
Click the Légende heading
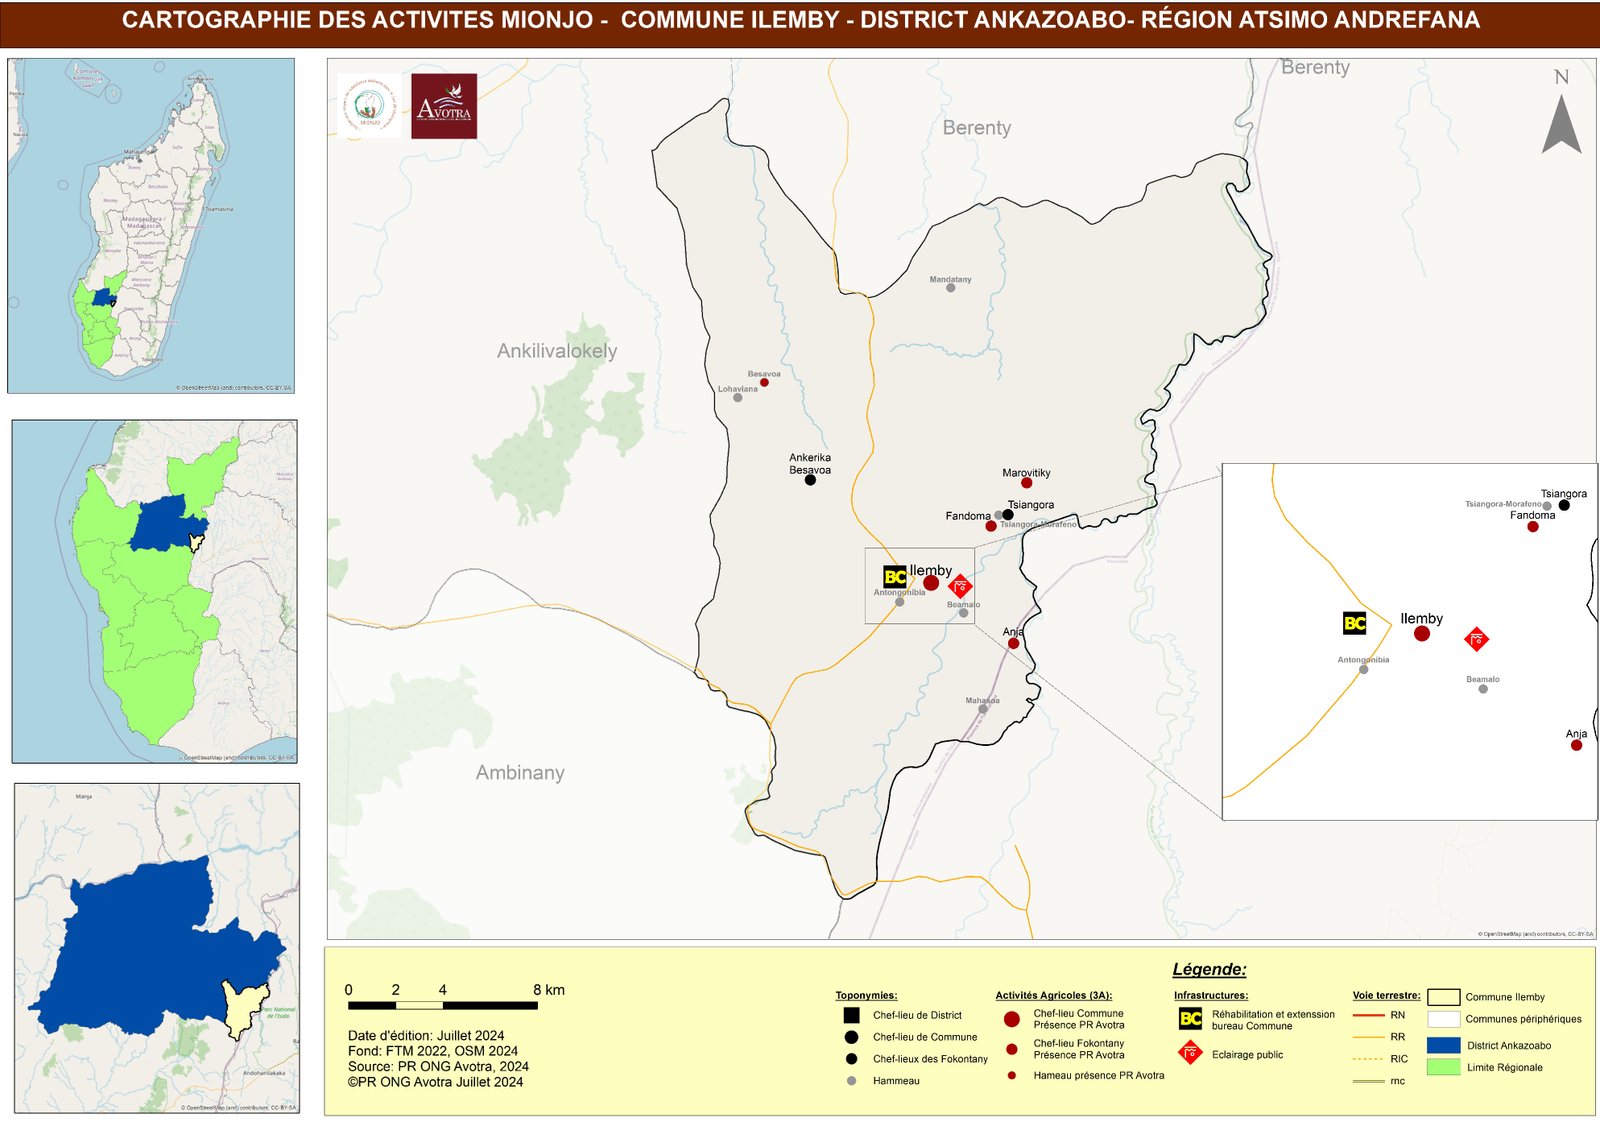click(x=1209, y=969)
